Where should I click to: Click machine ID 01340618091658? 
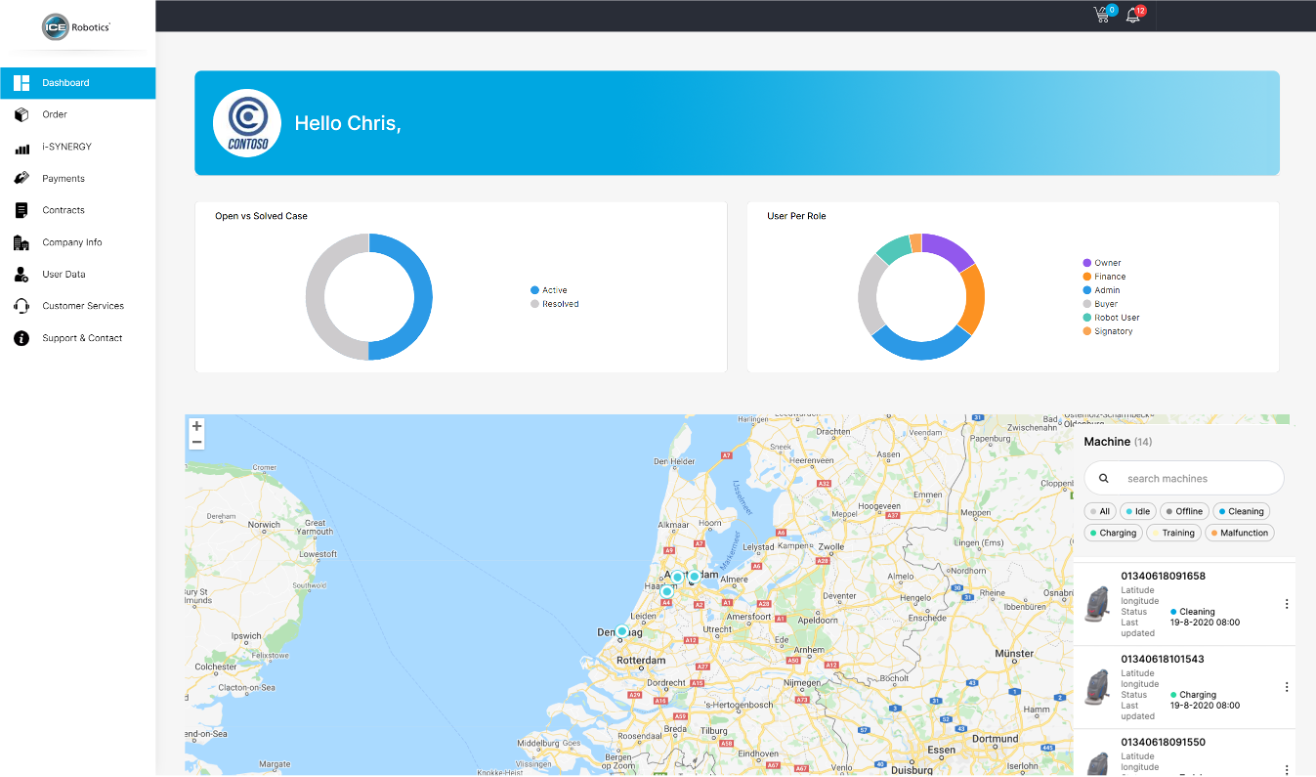1163,576
